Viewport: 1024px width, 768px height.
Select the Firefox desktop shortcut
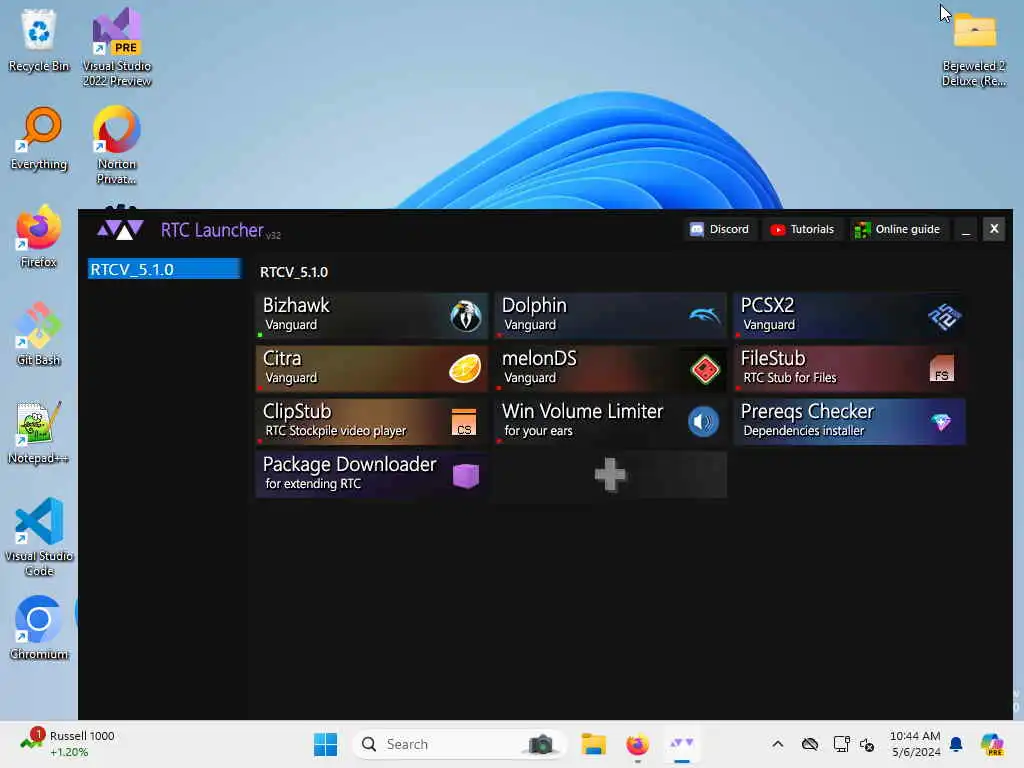[39, 236]
